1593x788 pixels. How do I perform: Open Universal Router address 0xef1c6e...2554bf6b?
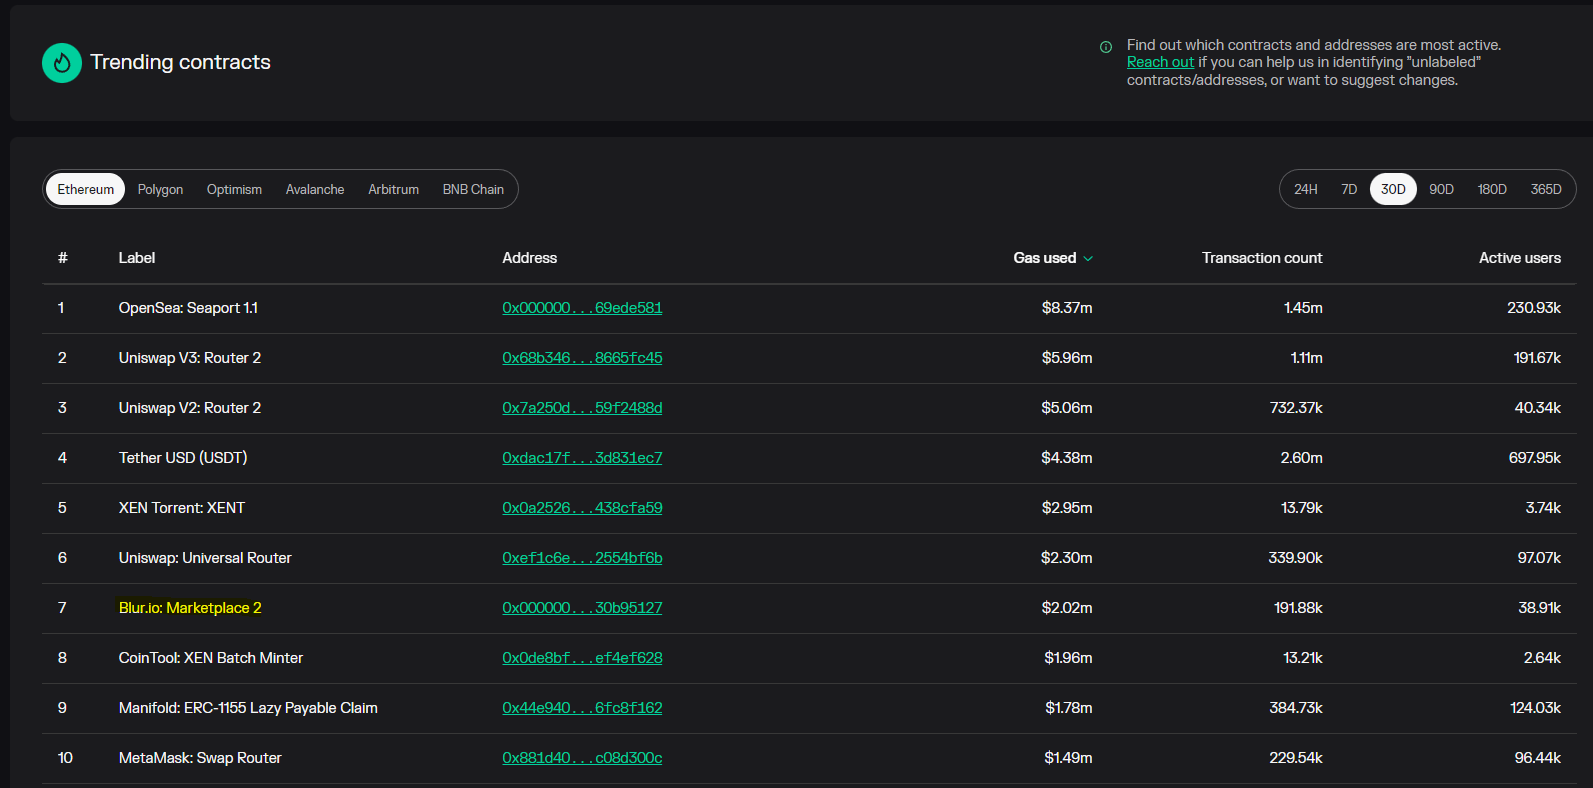(582, 558)
